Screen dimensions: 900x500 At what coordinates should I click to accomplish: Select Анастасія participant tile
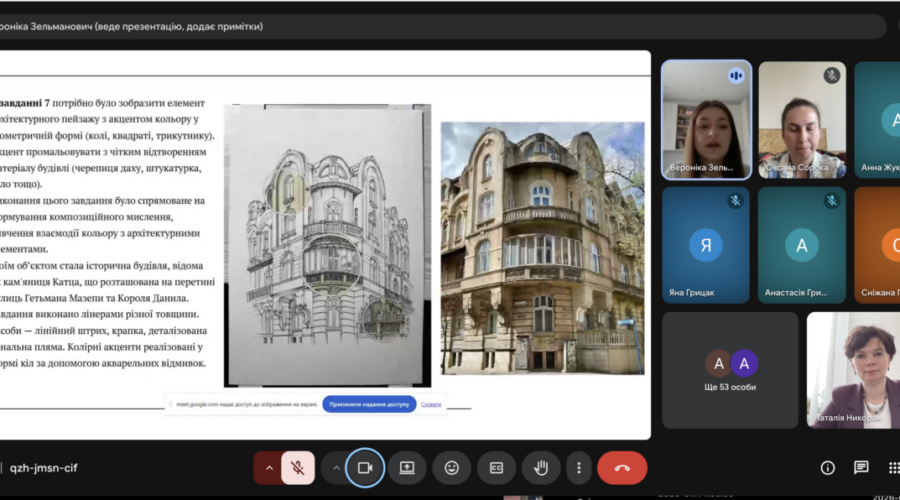click(802, 245)
